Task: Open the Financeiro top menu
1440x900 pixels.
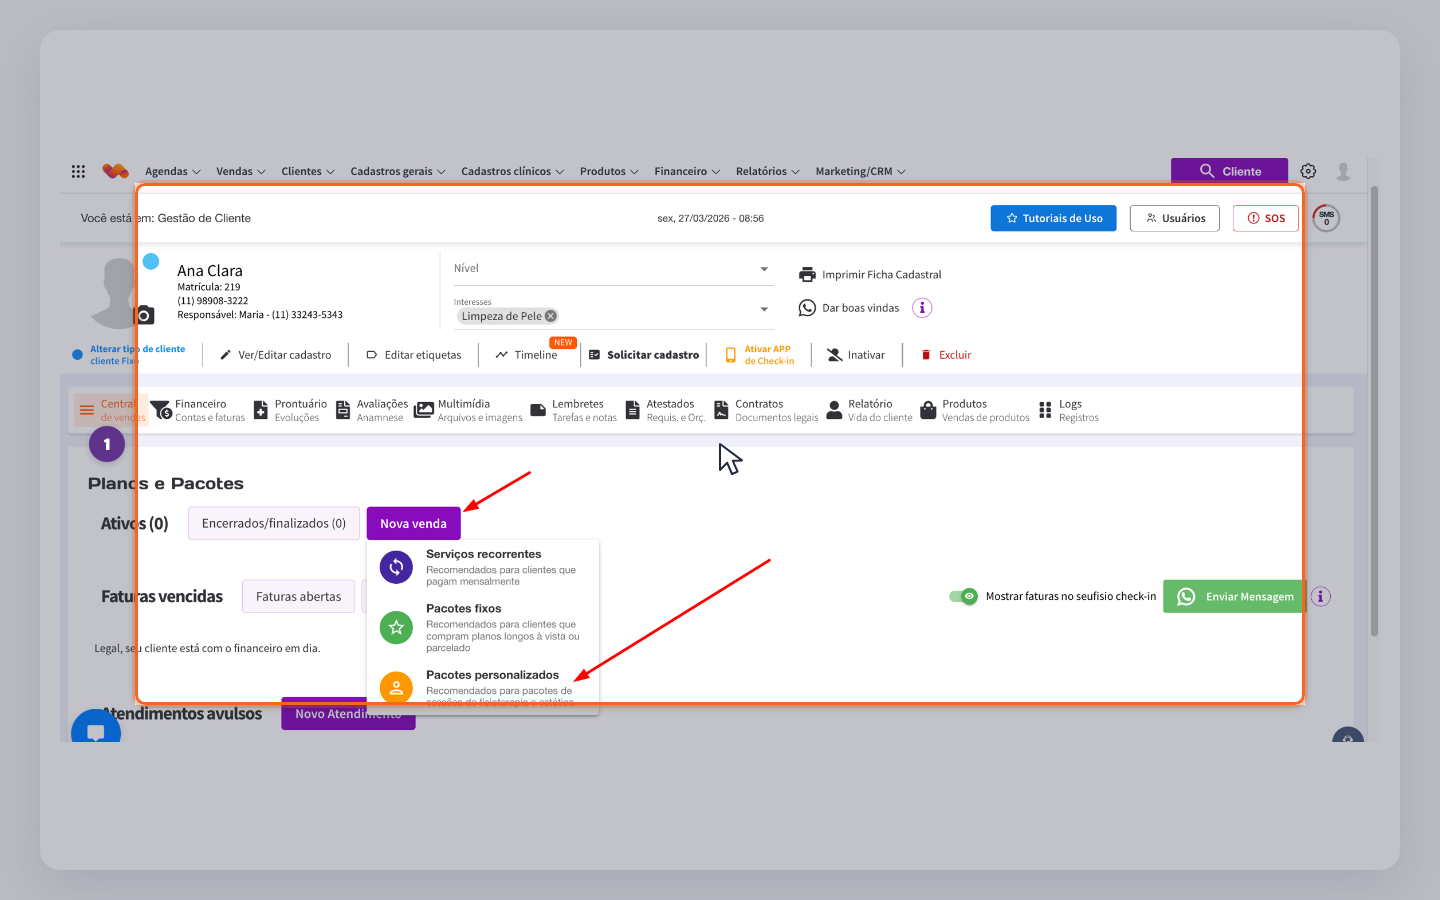Action: 687,171
